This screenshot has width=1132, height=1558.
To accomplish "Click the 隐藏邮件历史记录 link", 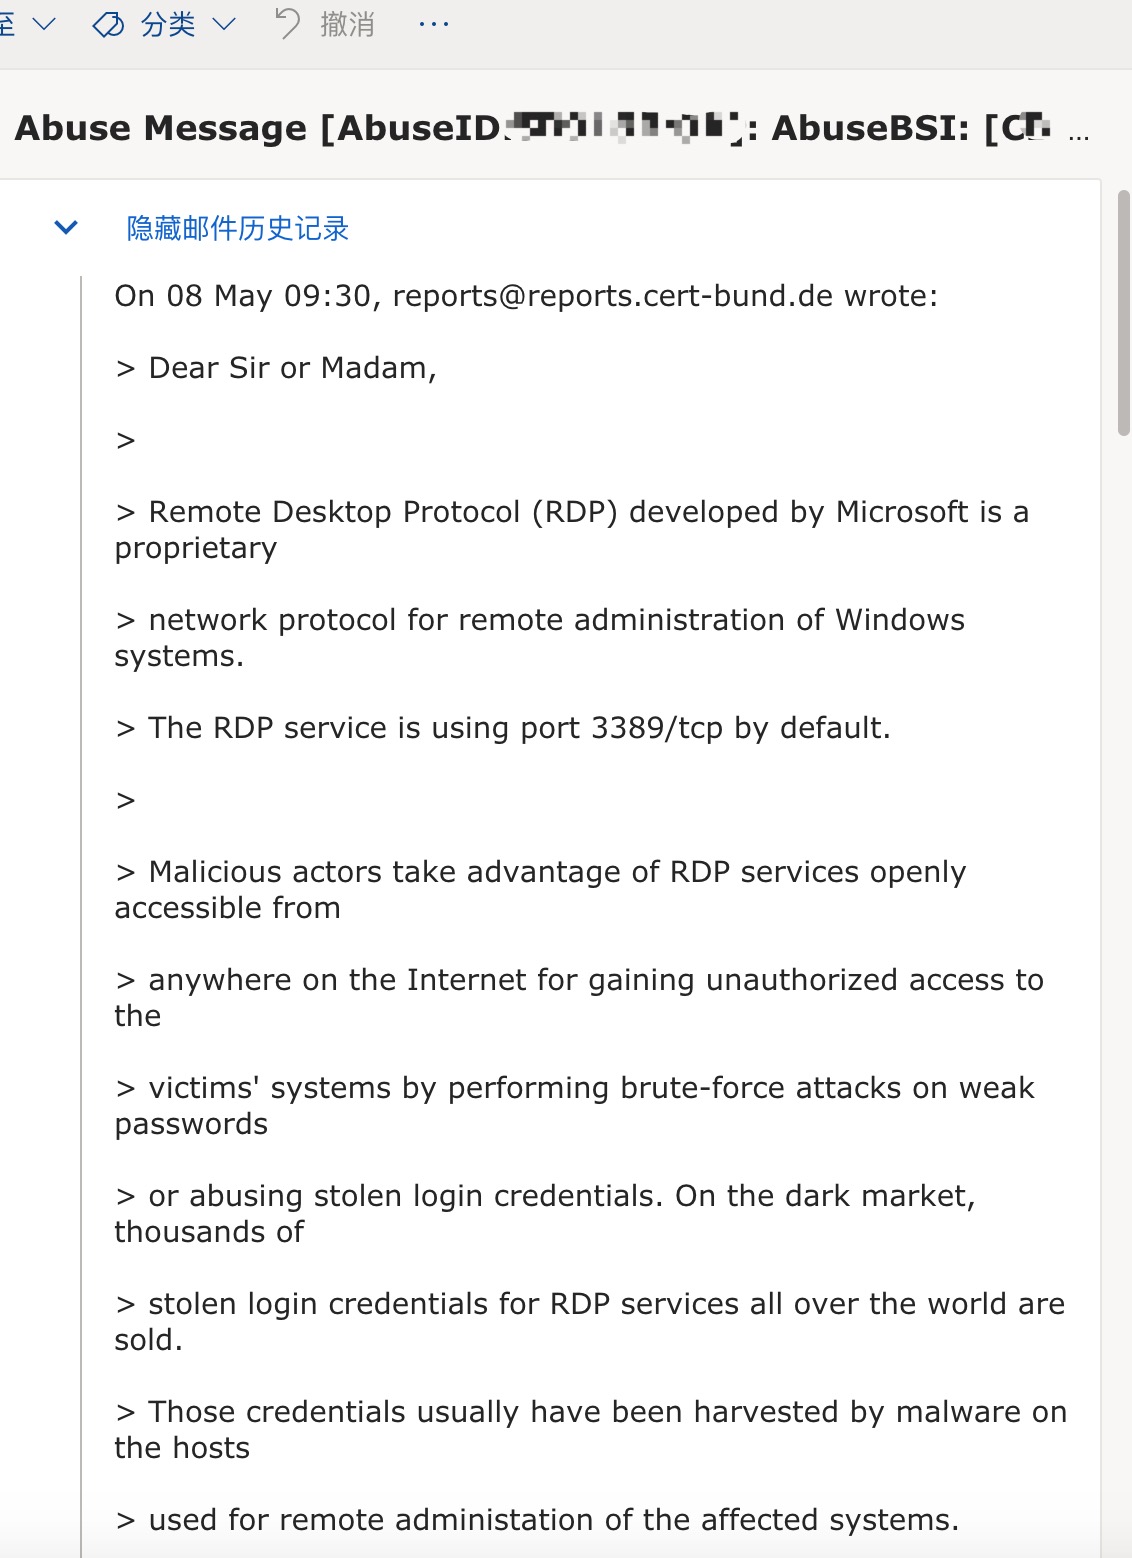I will coord(237,229).
